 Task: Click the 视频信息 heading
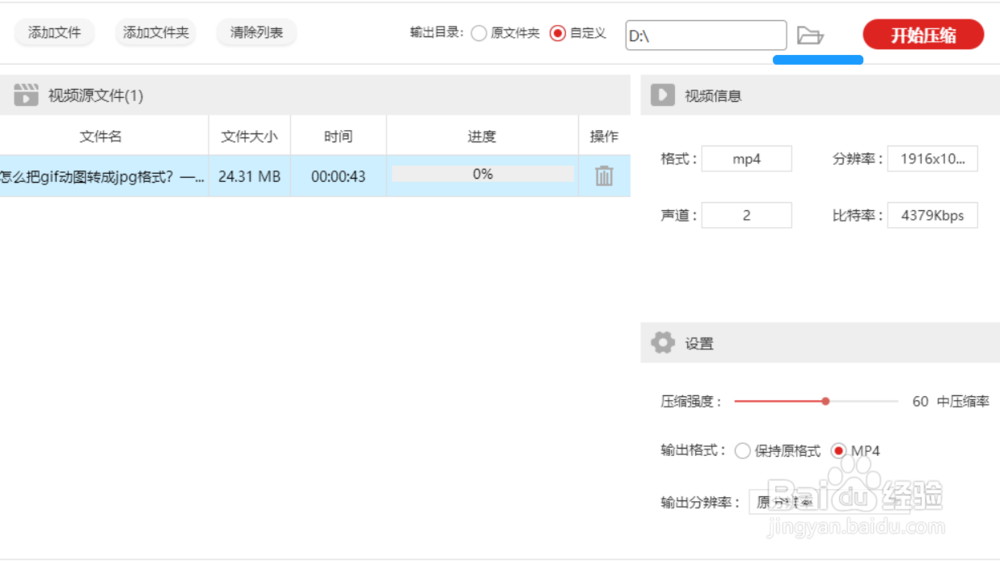pyautogui.click(x=713, y=96)
